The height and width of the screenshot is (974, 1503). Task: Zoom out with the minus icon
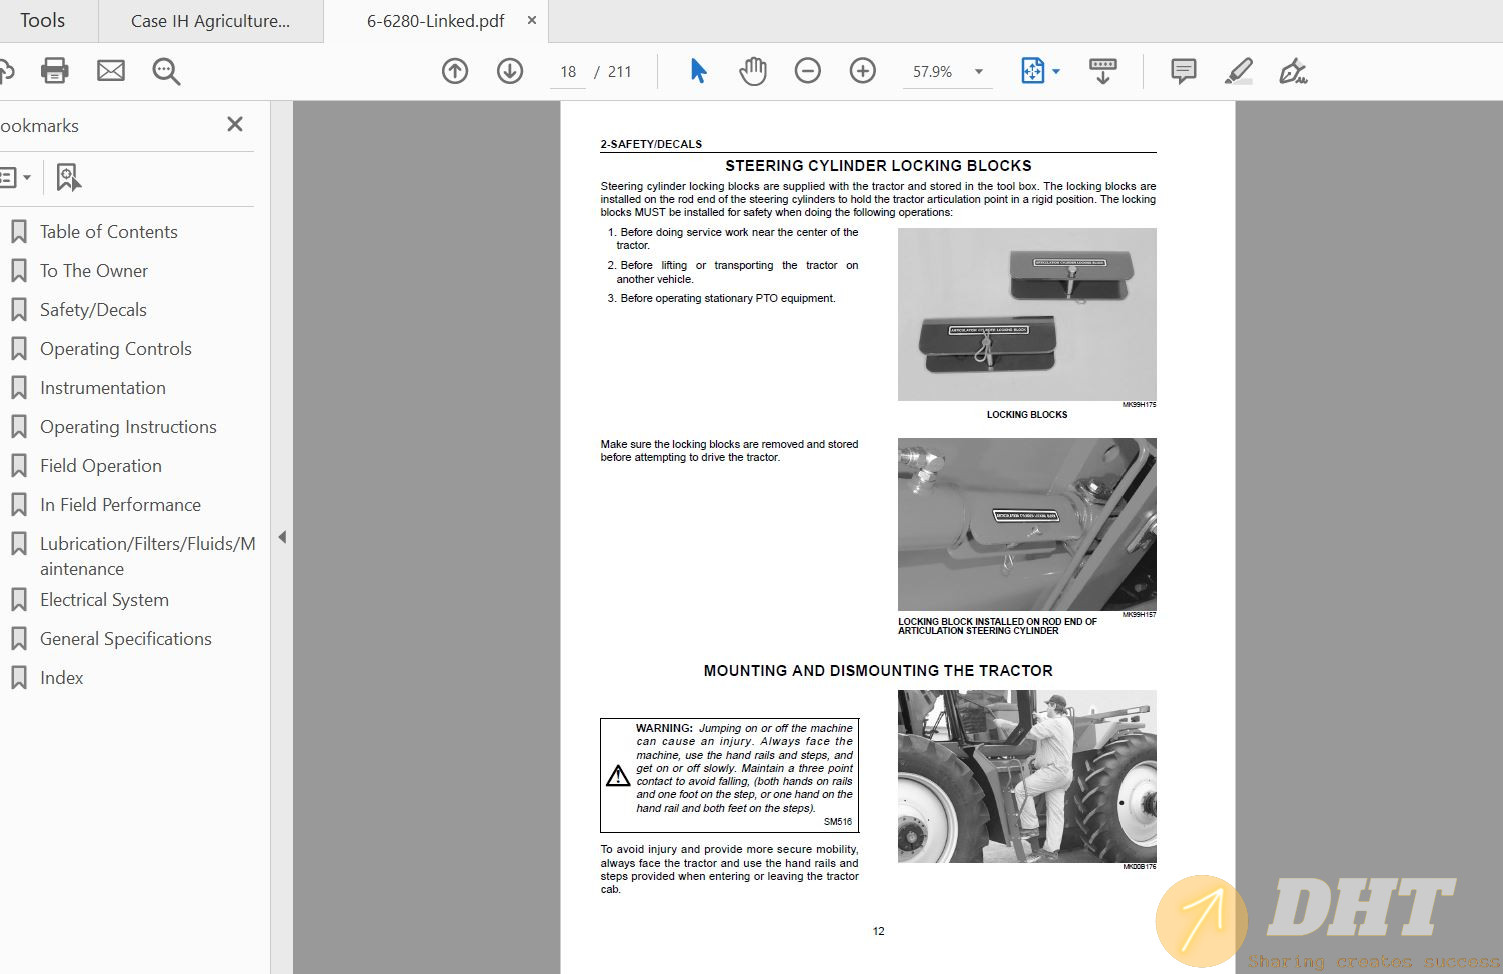click(808, 71)
